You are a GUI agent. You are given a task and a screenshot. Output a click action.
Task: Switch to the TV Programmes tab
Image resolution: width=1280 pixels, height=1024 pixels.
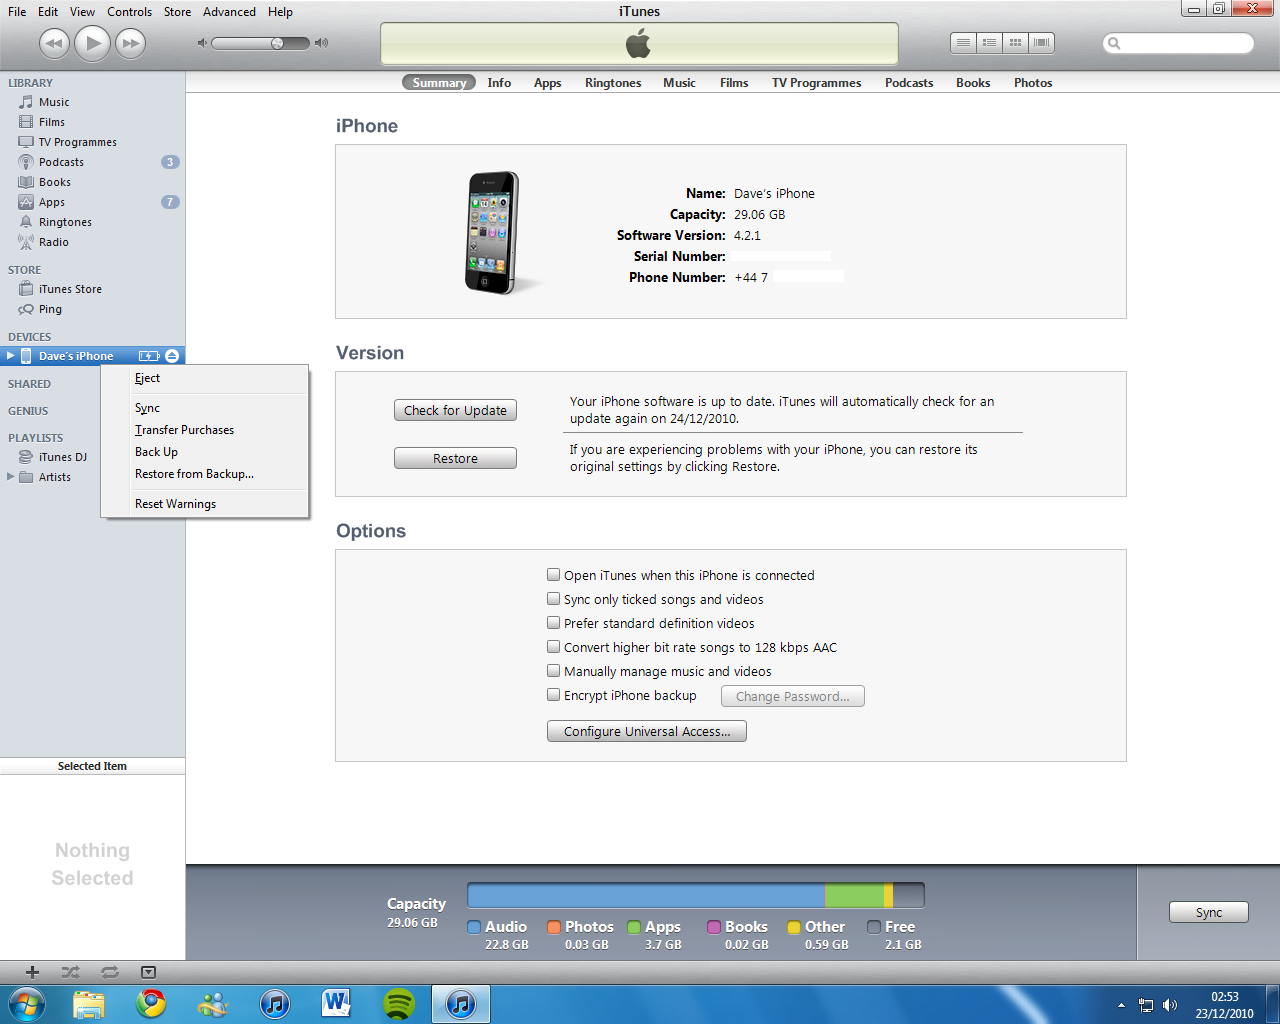pyautogui.click(x=816, y=83)
